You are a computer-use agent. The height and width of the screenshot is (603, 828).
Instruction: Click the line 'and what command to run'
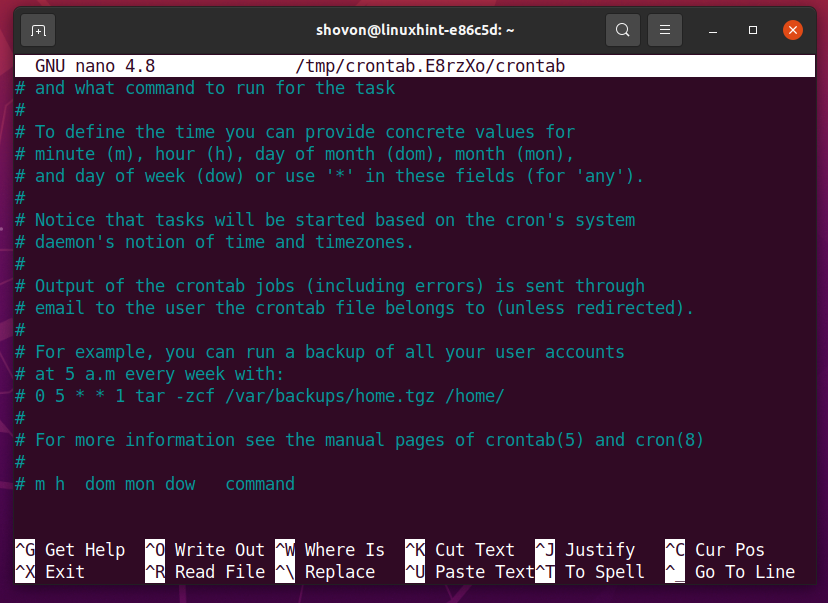205,88
